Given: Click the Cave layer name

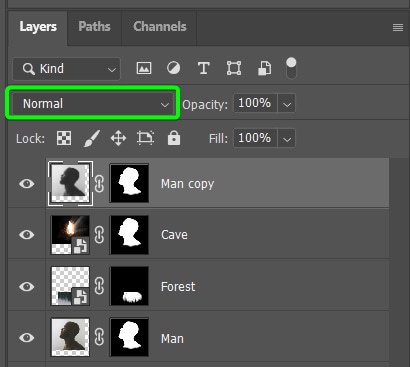Looking at the screenshot, I should click(x=174, y=235).
